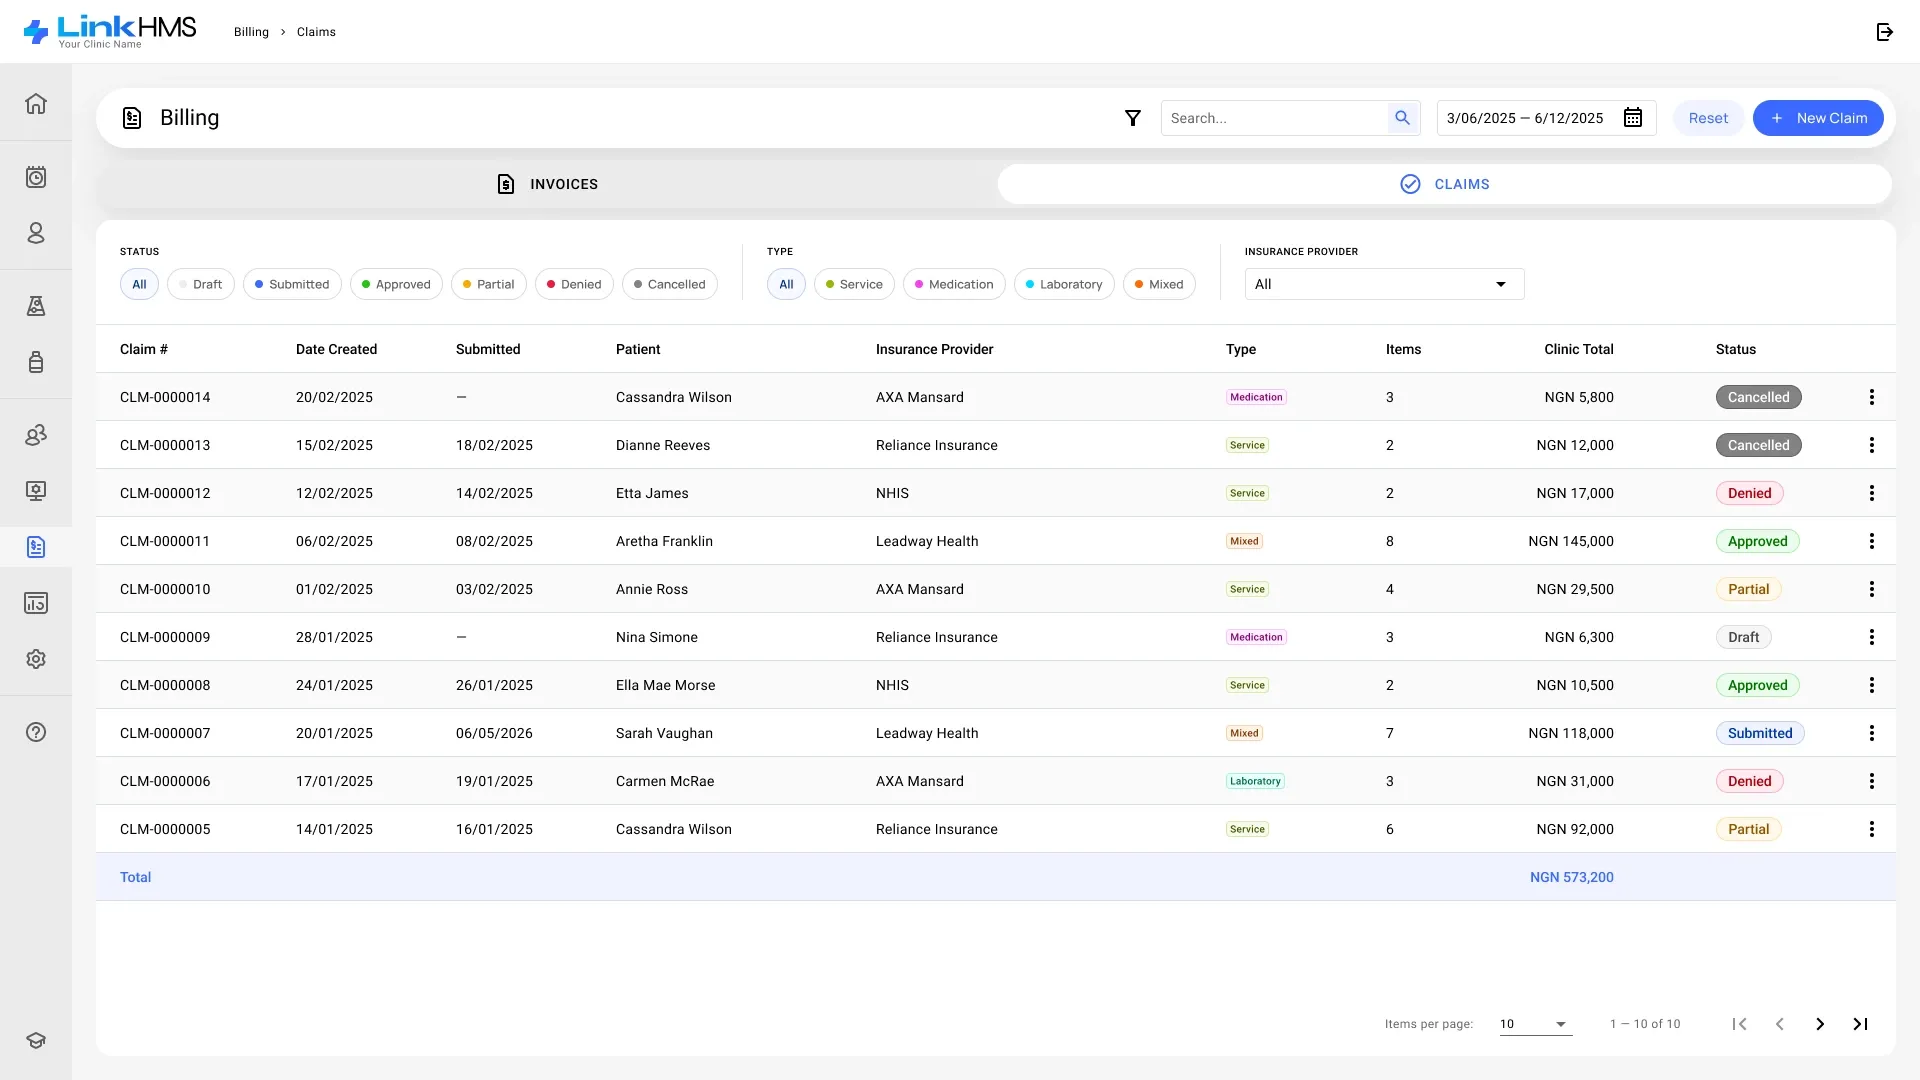The image size is (1920, 1080).
Task: Filter type by Mixed chip
Action: pos(1159,284)
